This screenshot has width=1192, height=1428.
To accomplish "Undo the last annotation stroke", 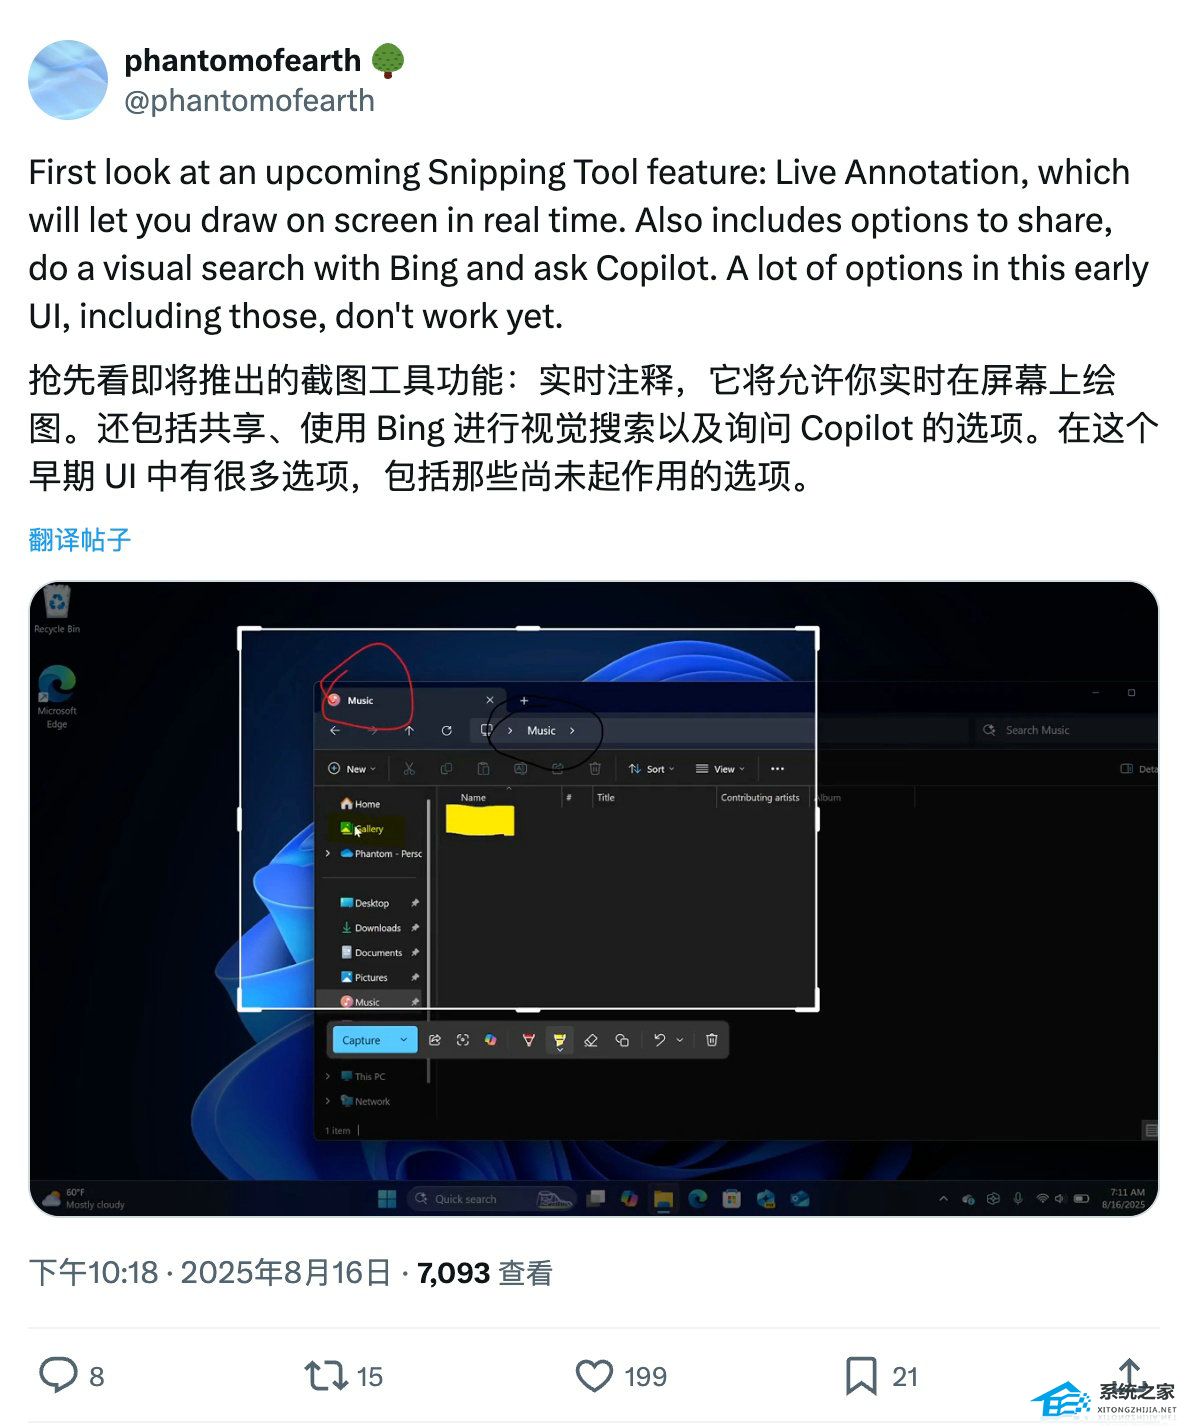I will (x=659, y=1040).
